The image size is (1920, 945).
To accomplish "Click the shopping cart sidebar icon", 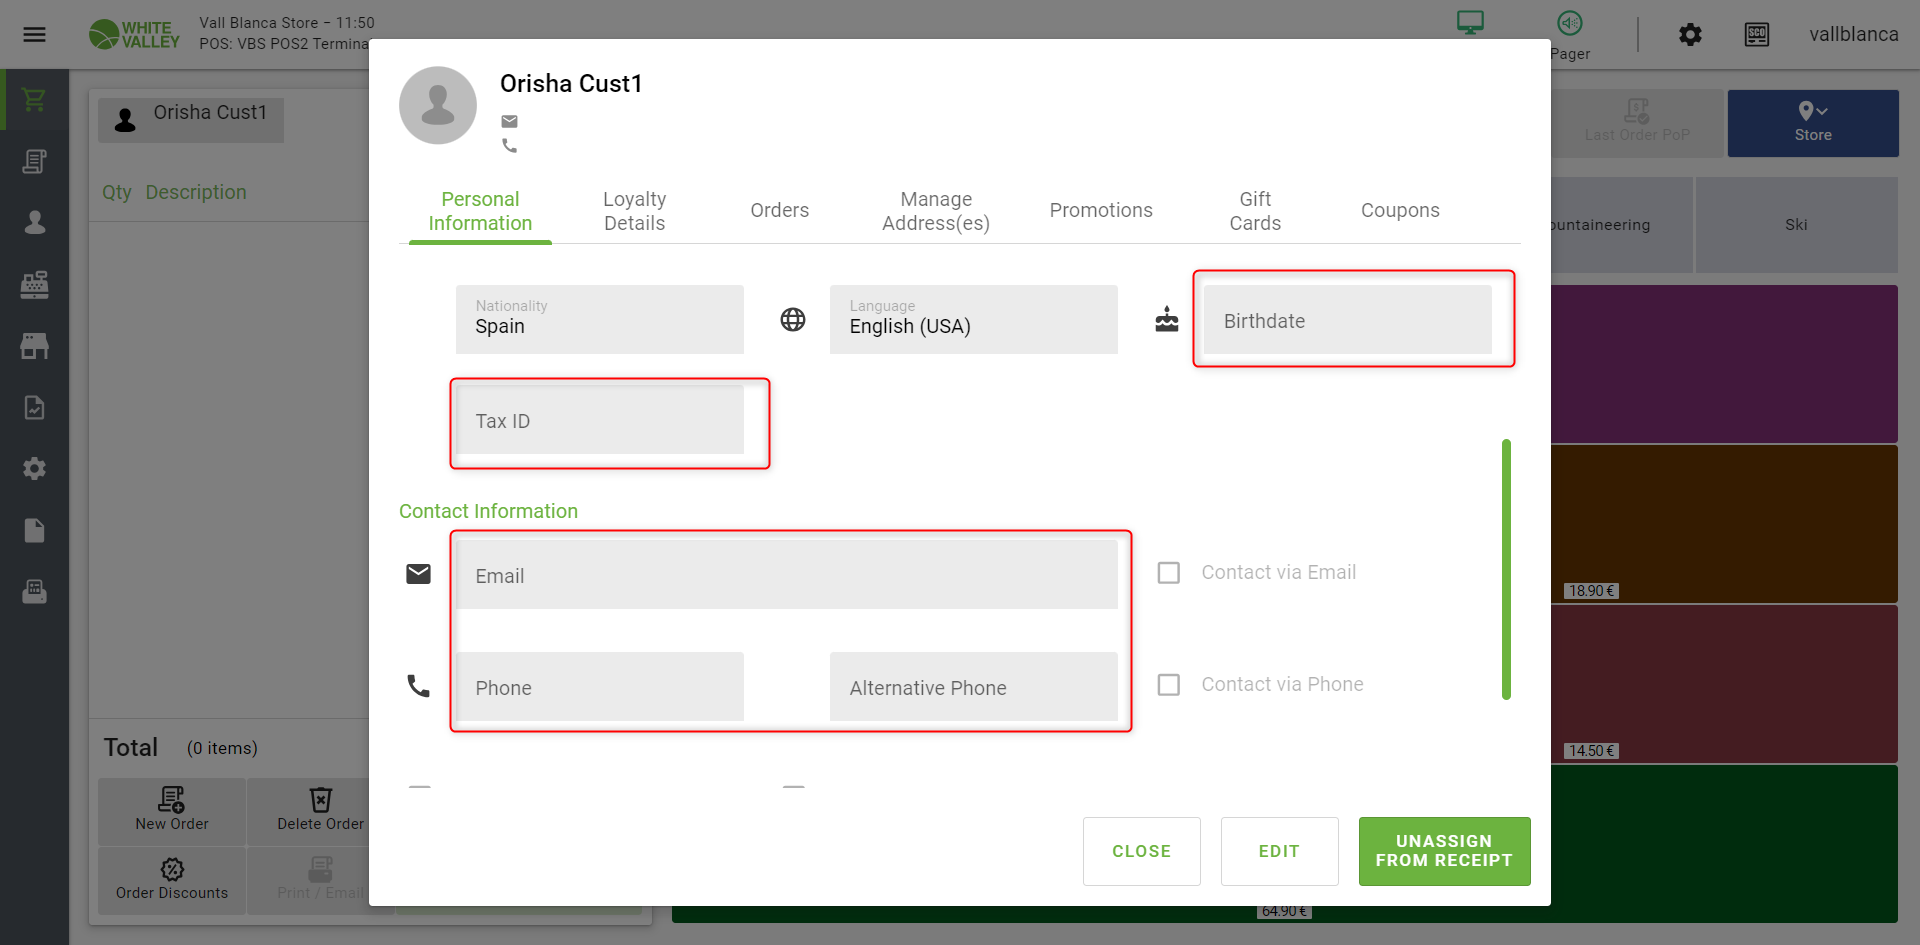I will pos(35,100).
